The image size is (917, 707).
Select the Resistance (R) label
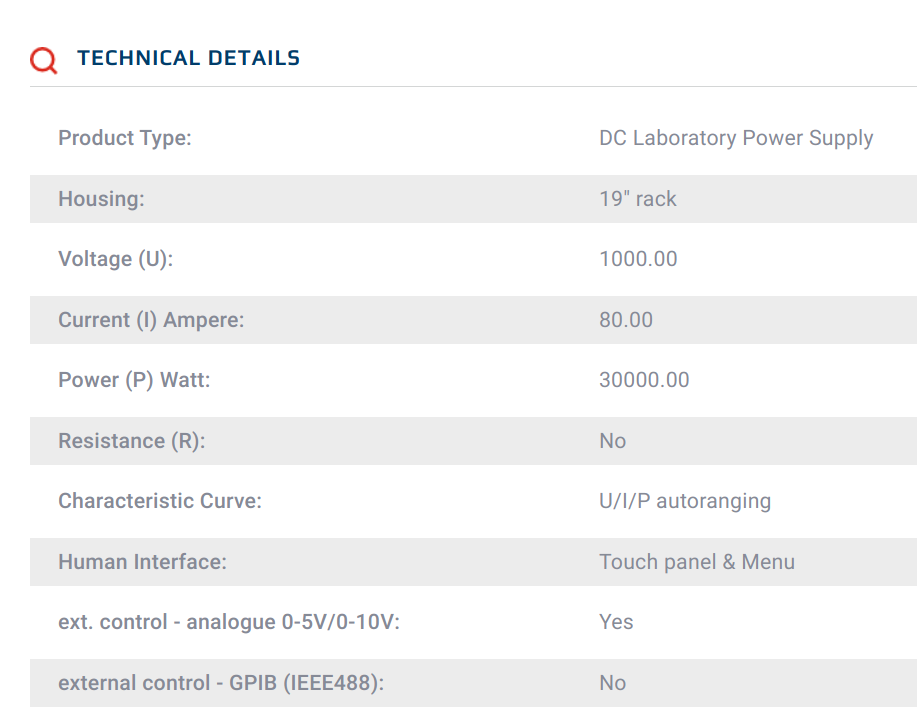click(132, 441)
